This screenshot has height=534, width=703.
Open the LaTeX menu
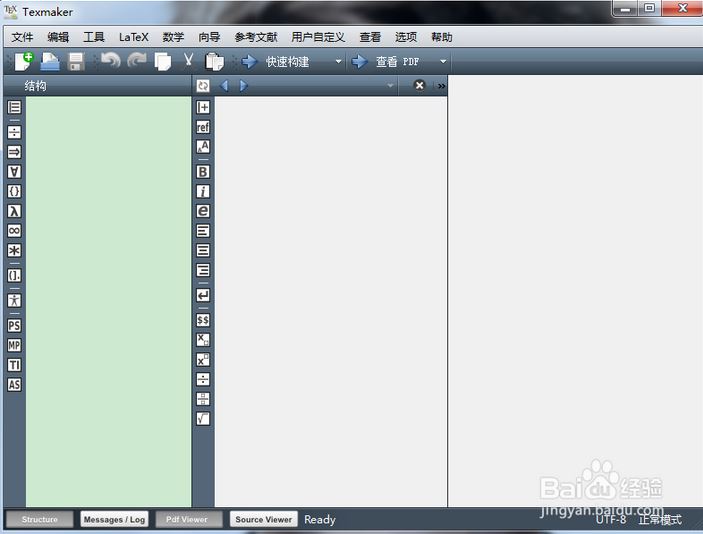point(133,37)
